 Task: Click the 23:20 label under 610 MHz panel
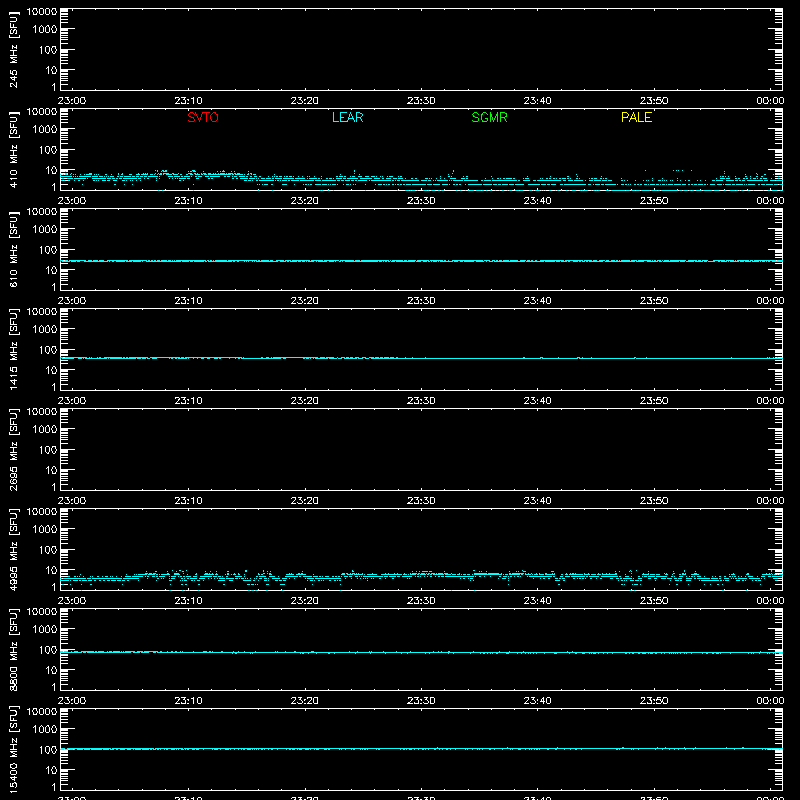tap(305, 301)
